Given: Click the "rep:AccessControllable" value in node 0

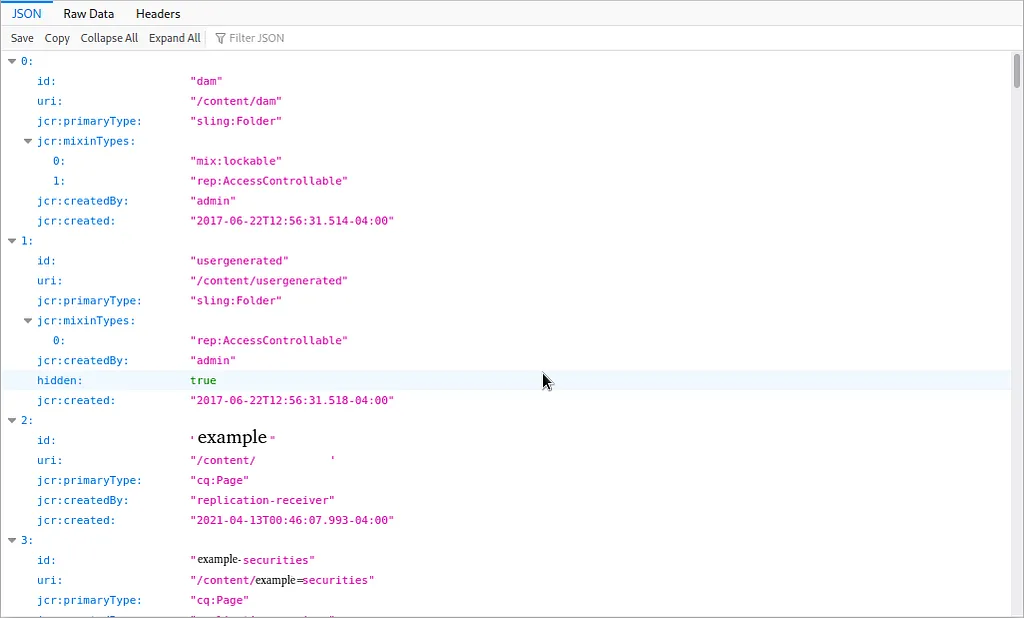Looking at the screenshot, I should coord(268,181).
